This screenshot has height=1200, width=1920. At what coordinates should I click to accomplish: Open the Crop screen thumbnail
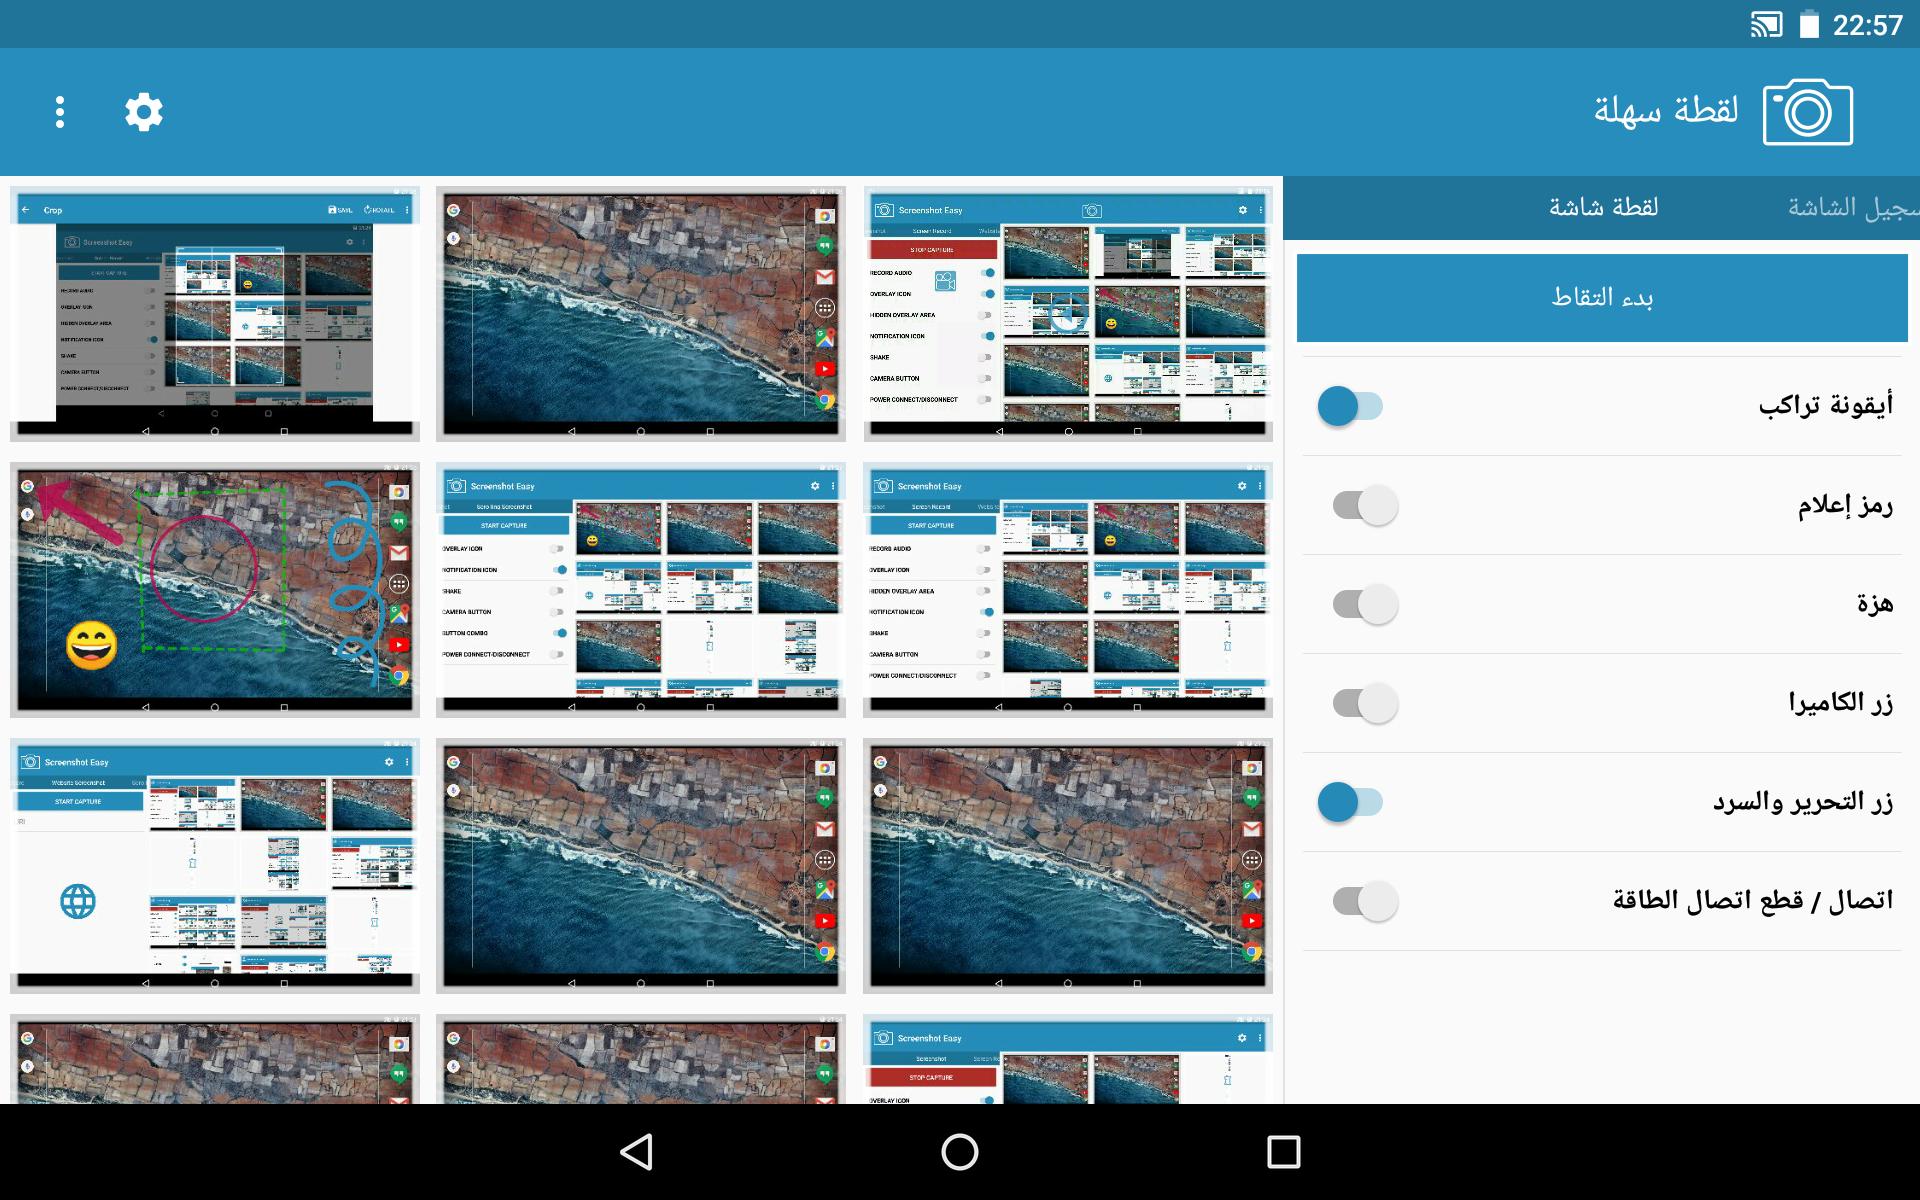215,314
